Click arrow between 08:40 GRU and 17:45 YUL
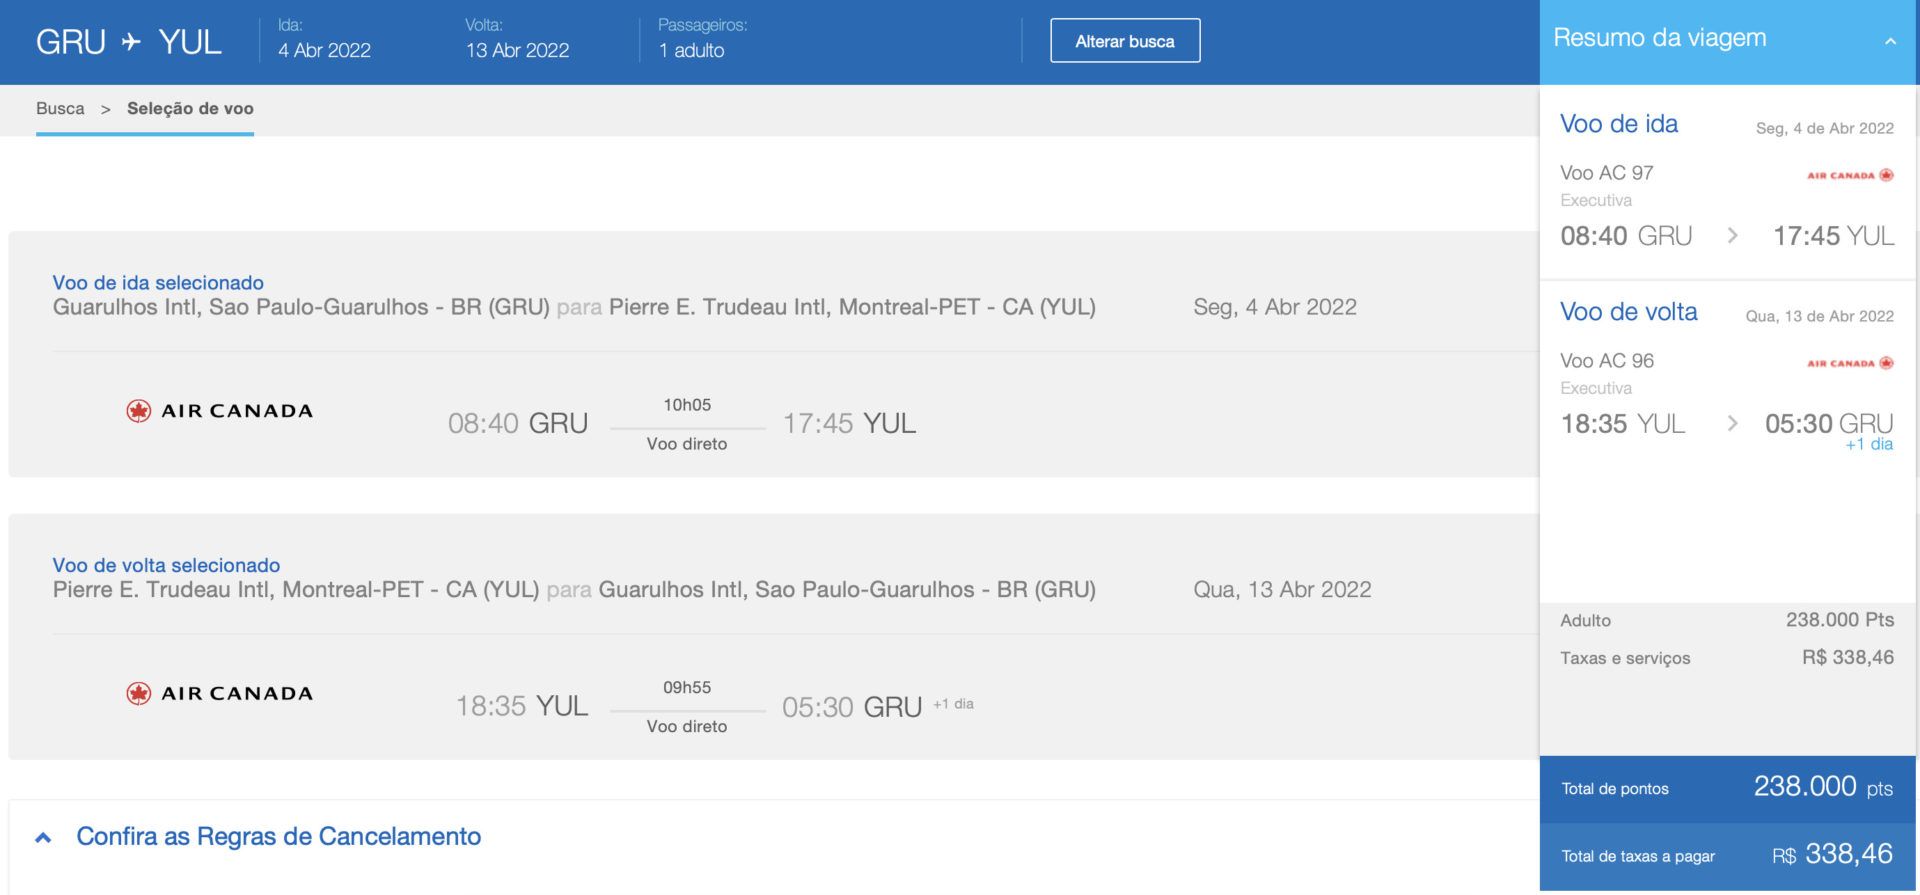This screenshot has height=895, width=1920. (x=1732, y=236)
